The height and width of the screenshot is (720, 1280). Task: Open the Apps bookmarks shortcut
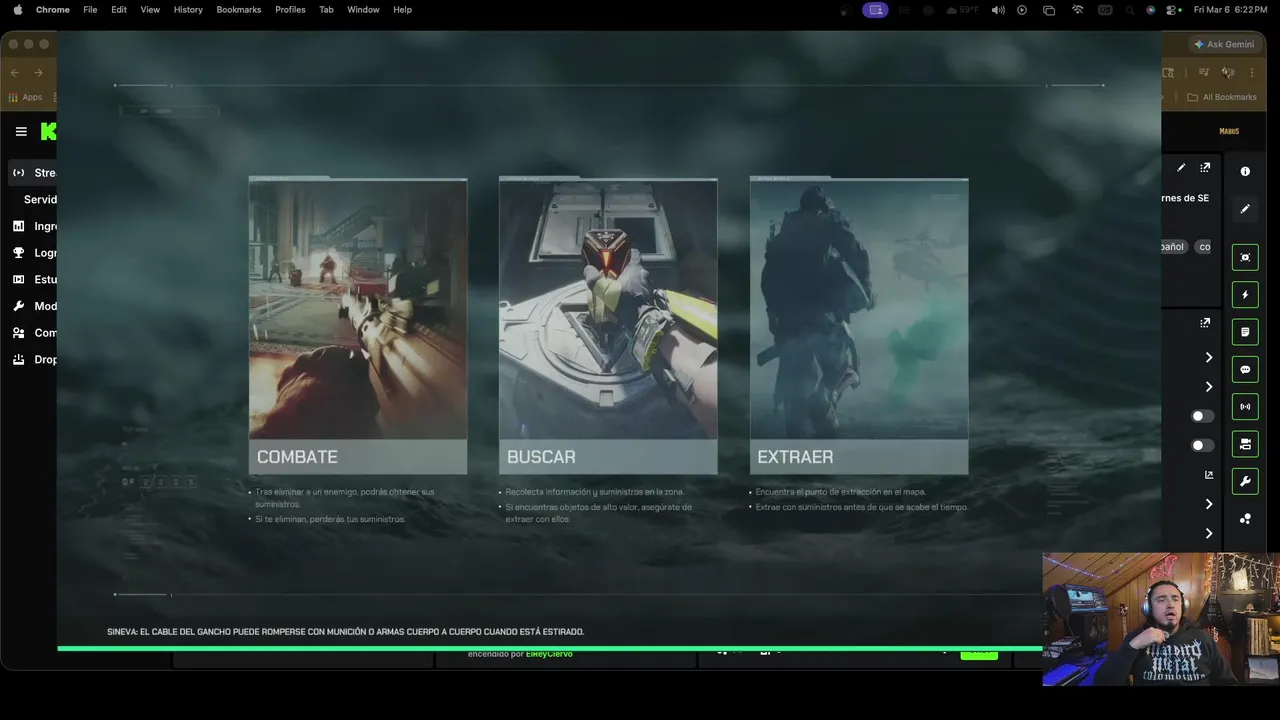[25, 97]
